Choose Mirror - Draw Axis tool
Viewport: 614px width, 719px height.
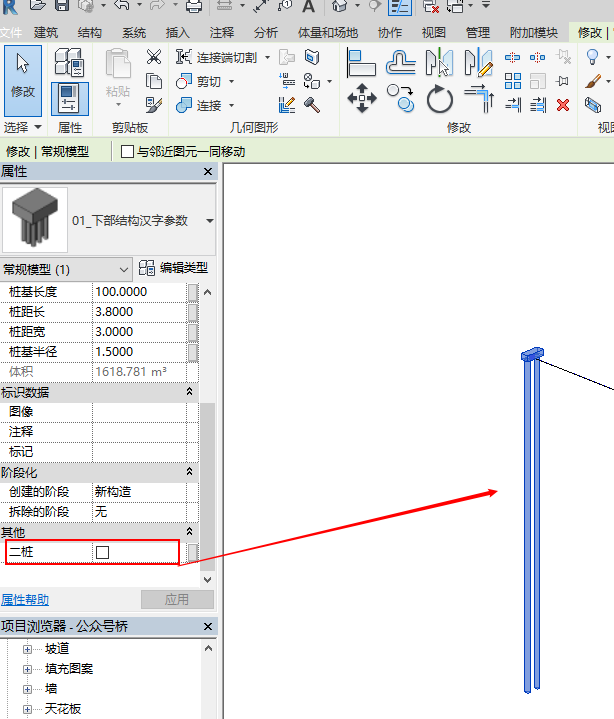click(478, 62)
